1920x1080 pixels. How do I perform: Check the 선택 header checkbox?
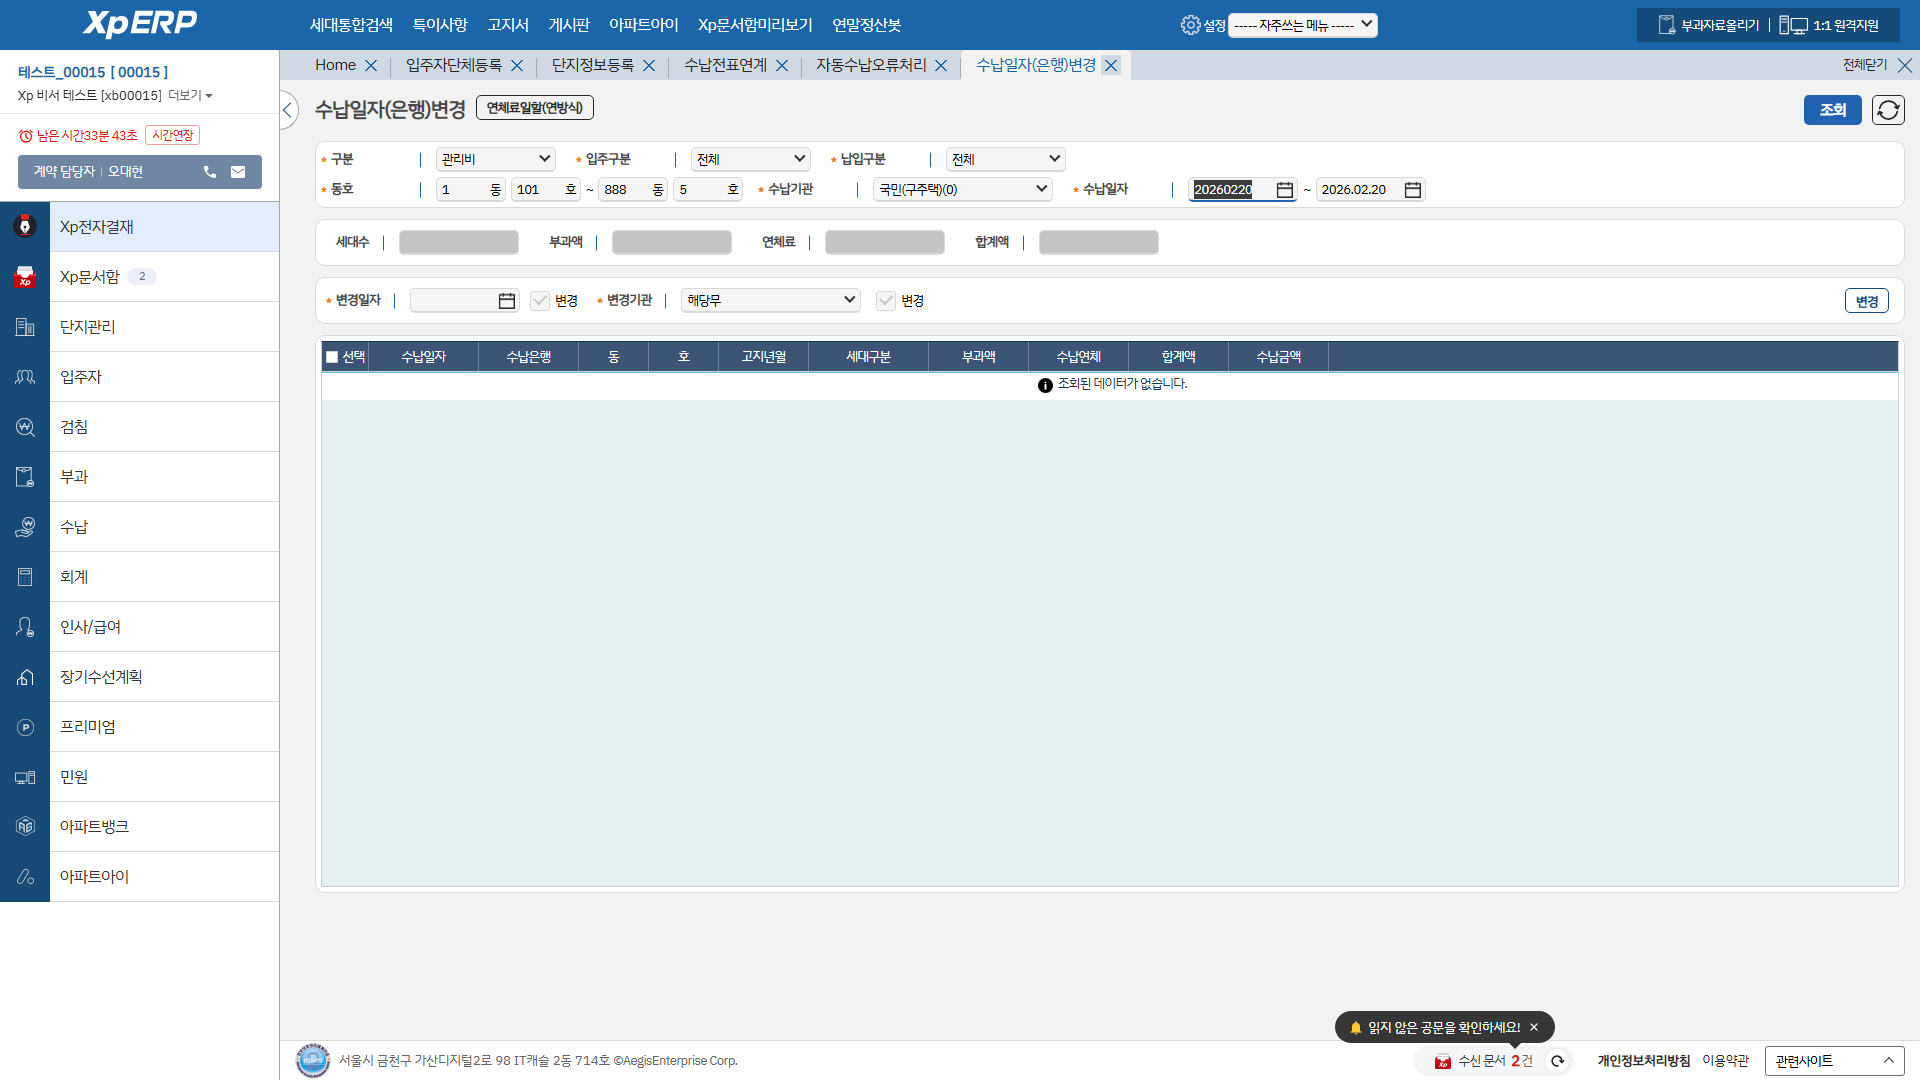click(332, 357)
